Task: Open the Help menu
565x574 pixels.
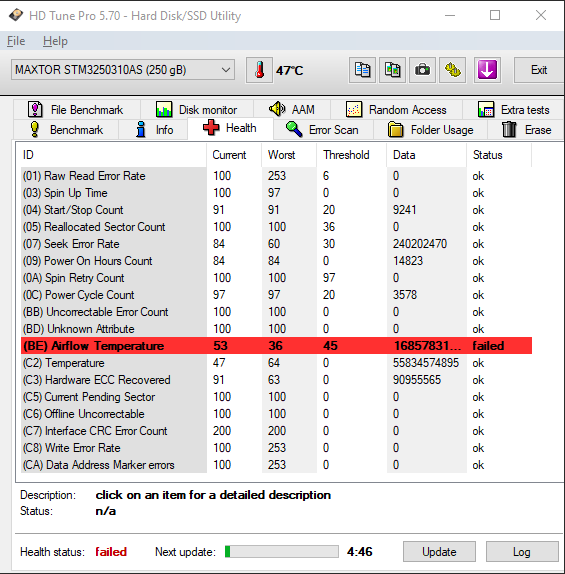Action: [x=55, y=41]
